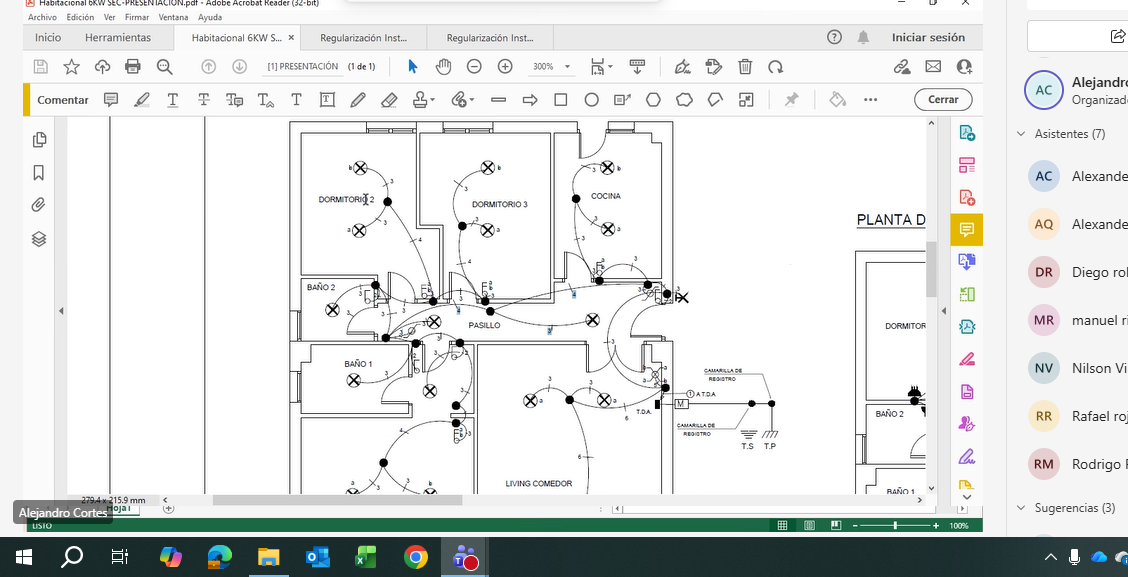The image size is (1128, 577).
Task: Collapse the Asistentes (7) section
Action: coord(1021,134)
